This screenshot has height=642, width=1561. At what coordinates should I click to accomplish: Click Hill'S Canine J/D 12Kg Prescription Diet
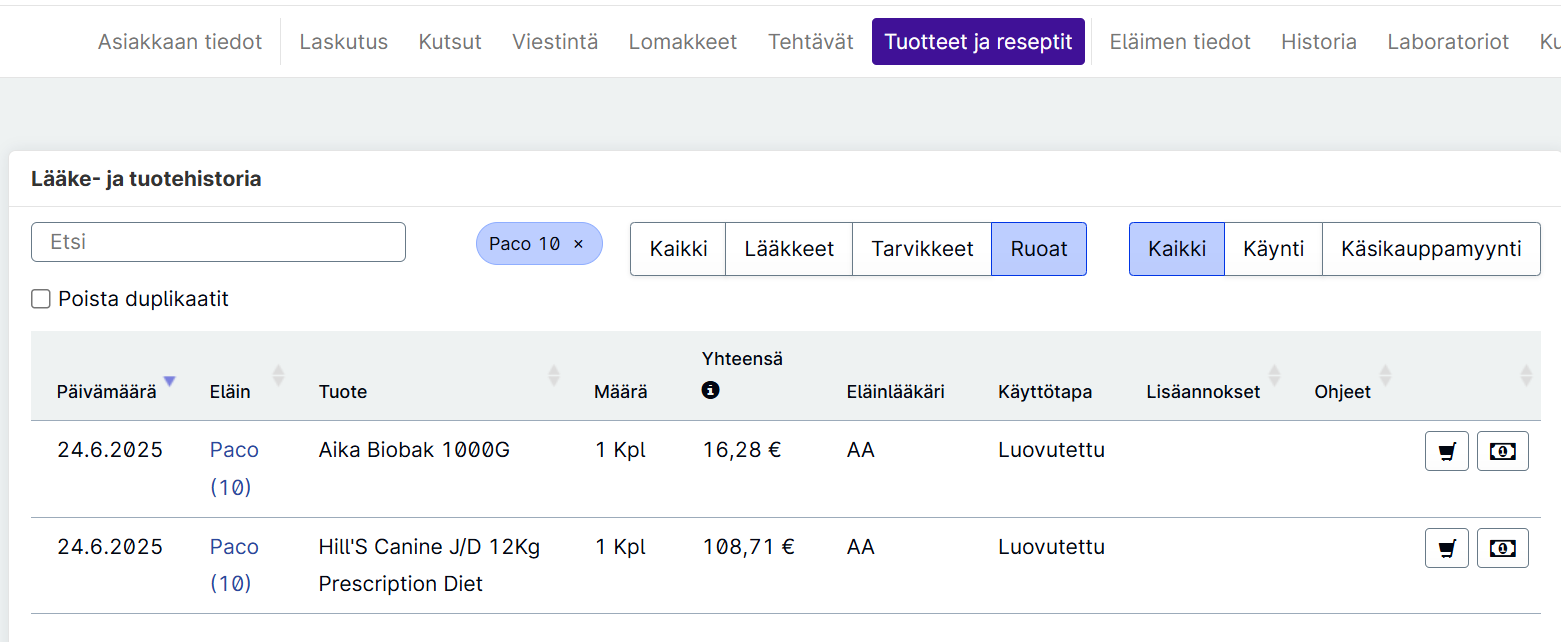tap(429, 565)
